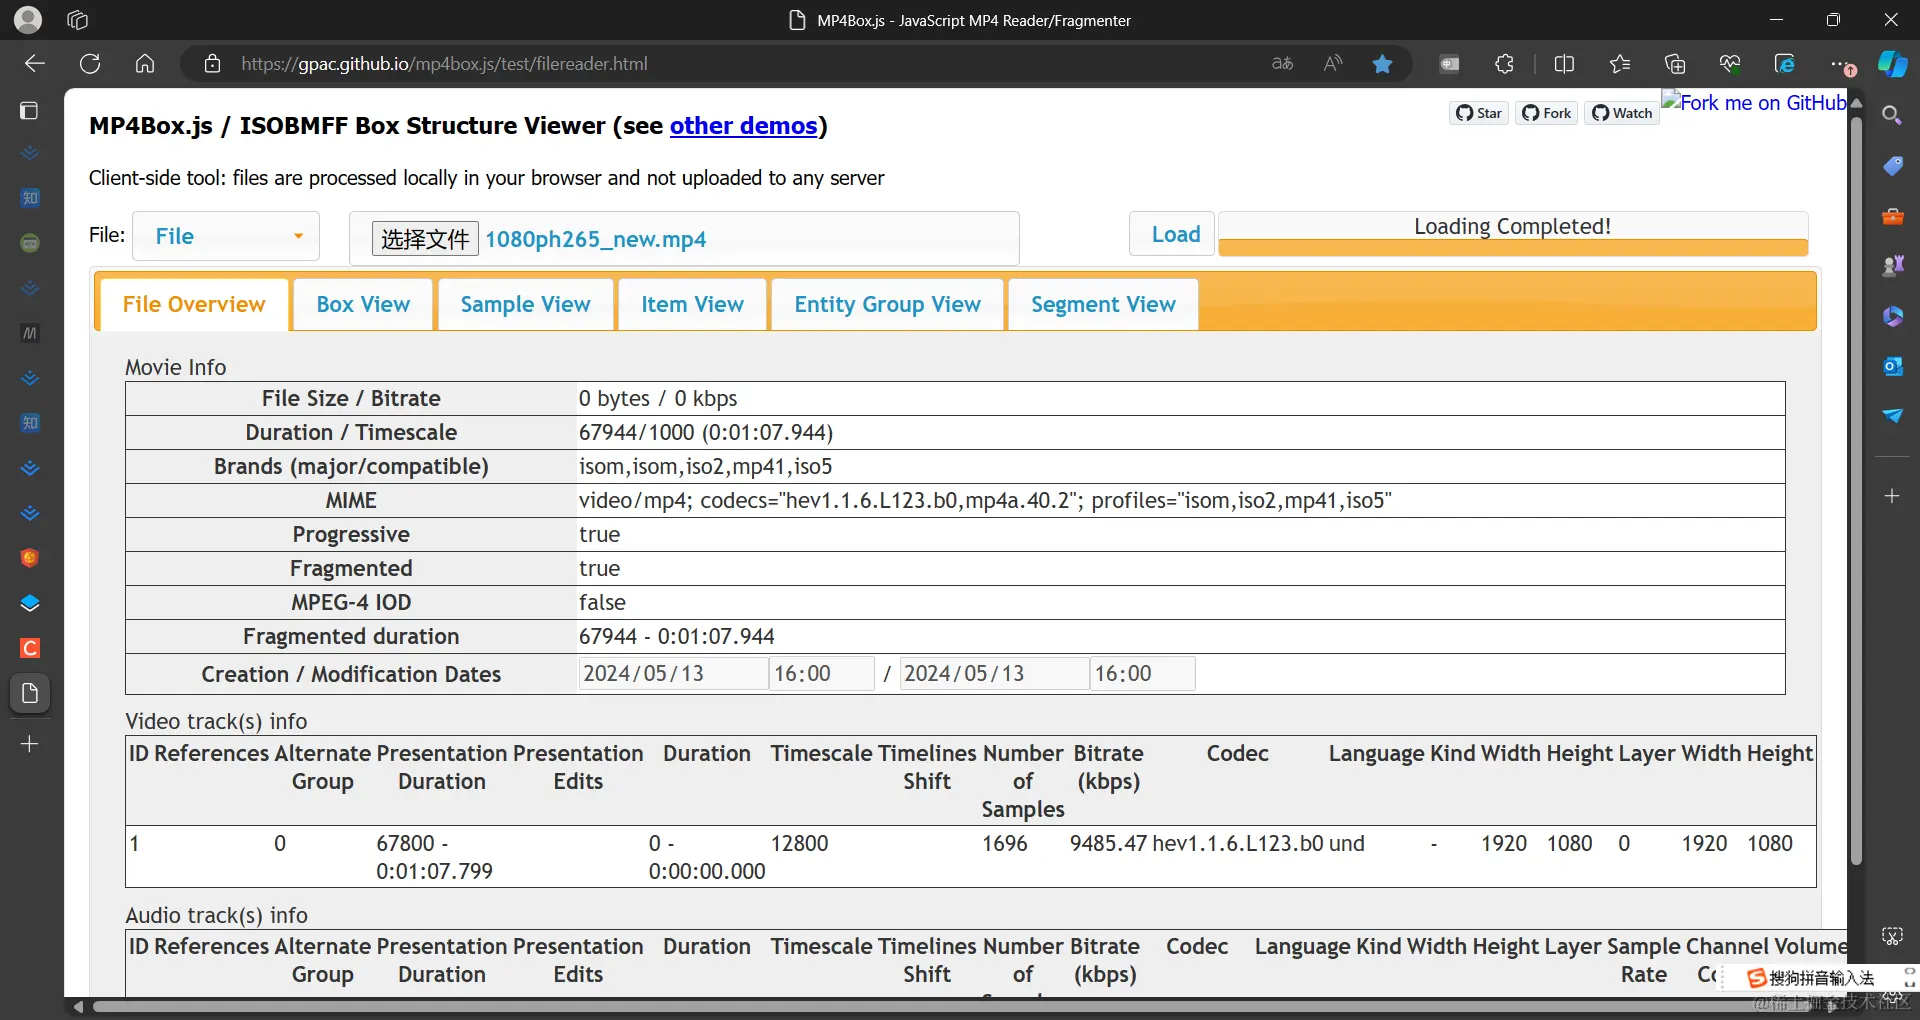
Task: Open the Sample View tab
Action: 525,305
